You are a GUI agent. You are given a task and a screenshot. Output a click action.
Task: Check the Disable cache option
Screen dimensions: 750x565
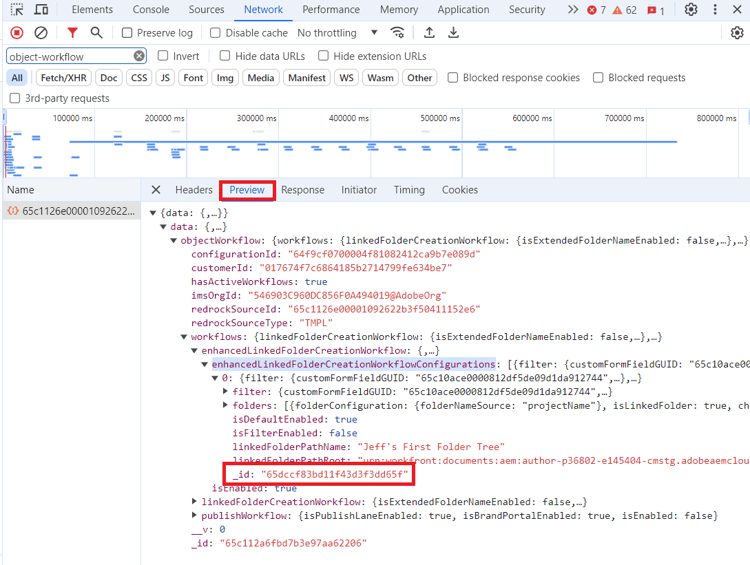click(x=215, y=33)
